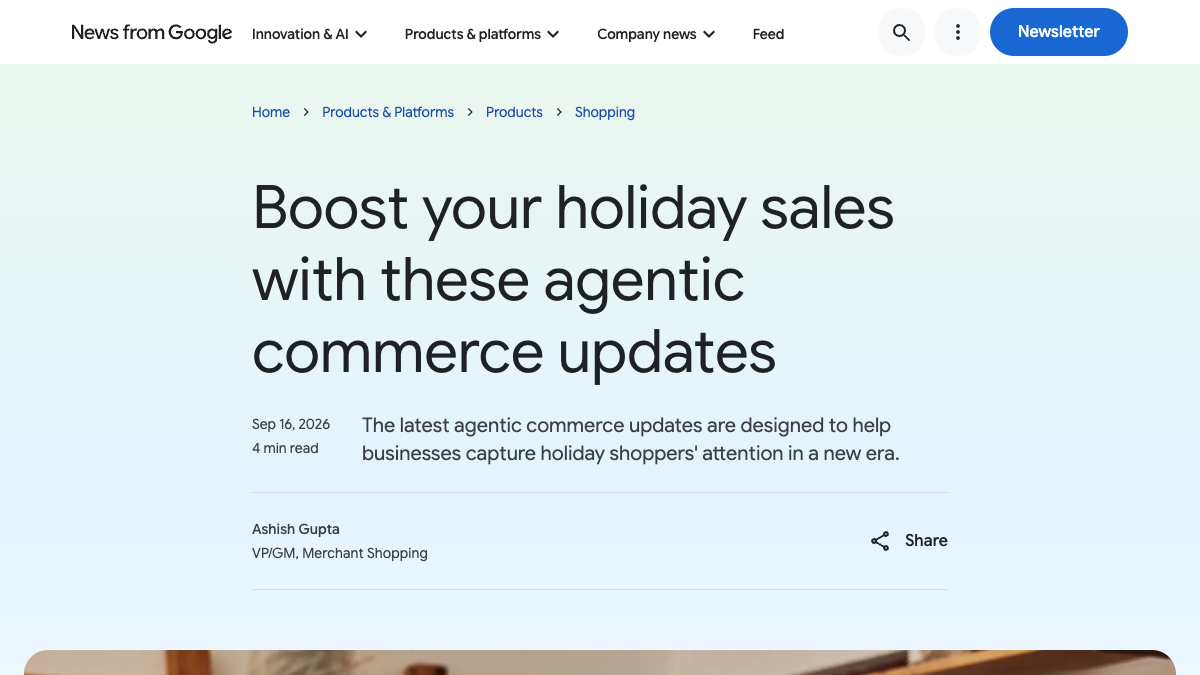
Task: Click the VP/GM, Merchant Shopping text
Action: coord(340,553)
